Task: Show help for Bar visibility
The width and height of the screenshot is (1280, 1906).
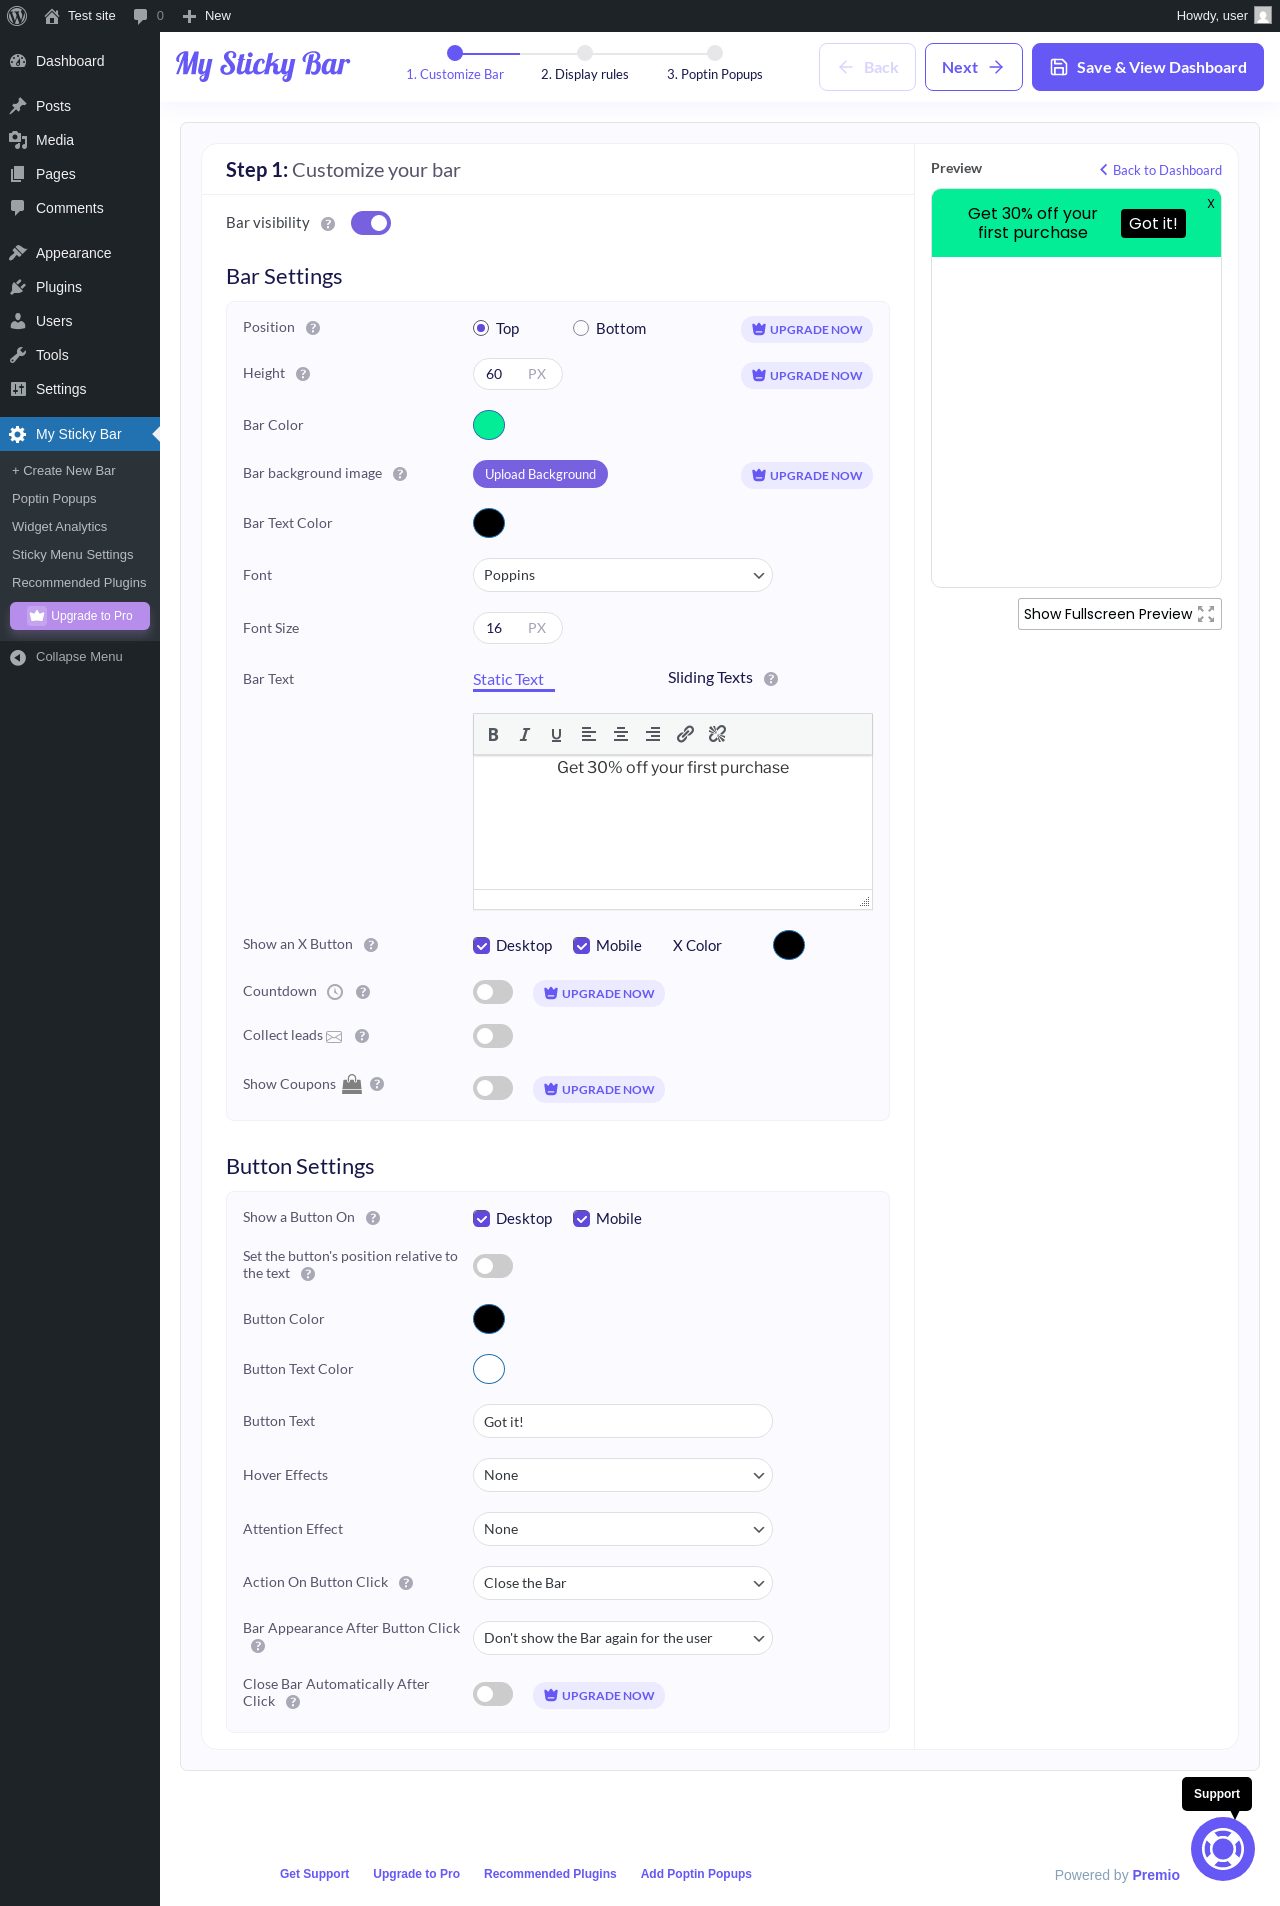Action: click(x=328, y=224)
